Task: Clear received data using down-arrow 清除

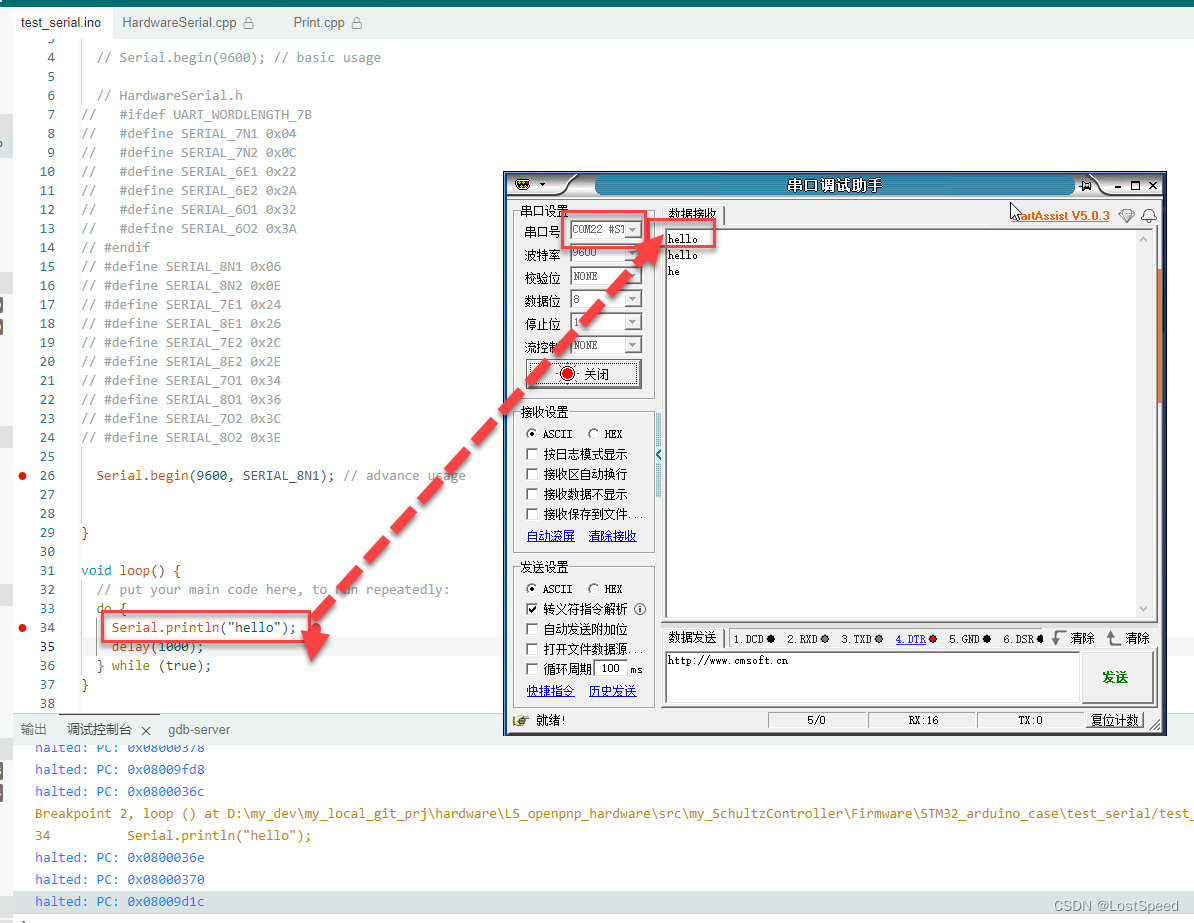Action: (1074, 638)
